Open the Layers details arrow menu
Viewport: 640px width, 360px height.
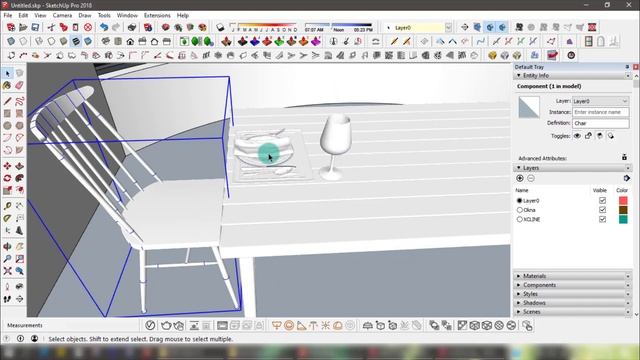627,178
